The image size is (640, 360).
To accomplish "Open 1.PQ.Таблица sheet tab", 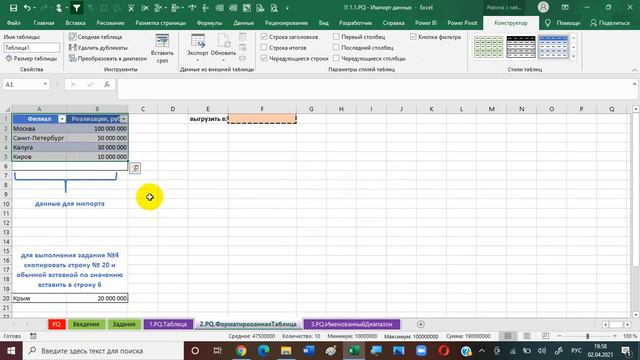I will point(168,324).
